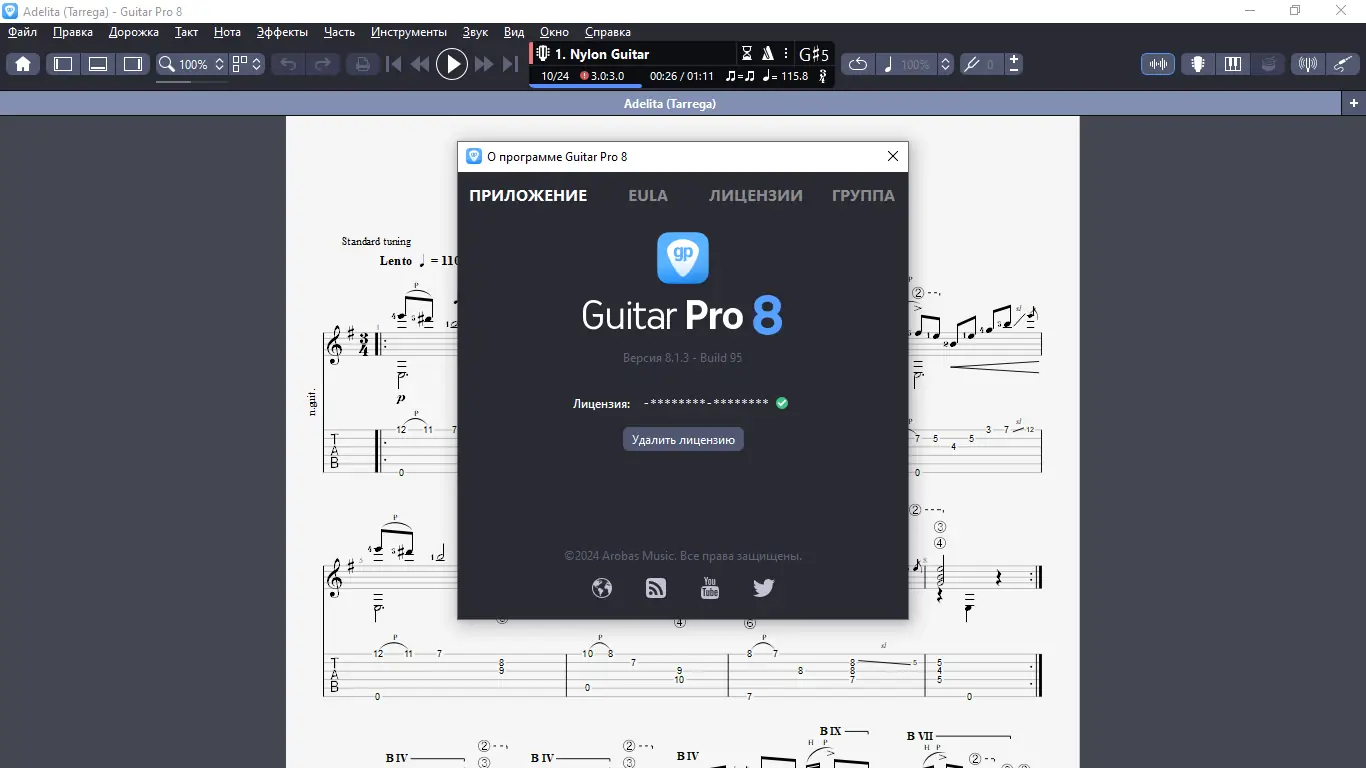This screenshot has width=1366, height=768.
Task: Click the relative speed quarter-note icon
Action: [x=888, y=64]
